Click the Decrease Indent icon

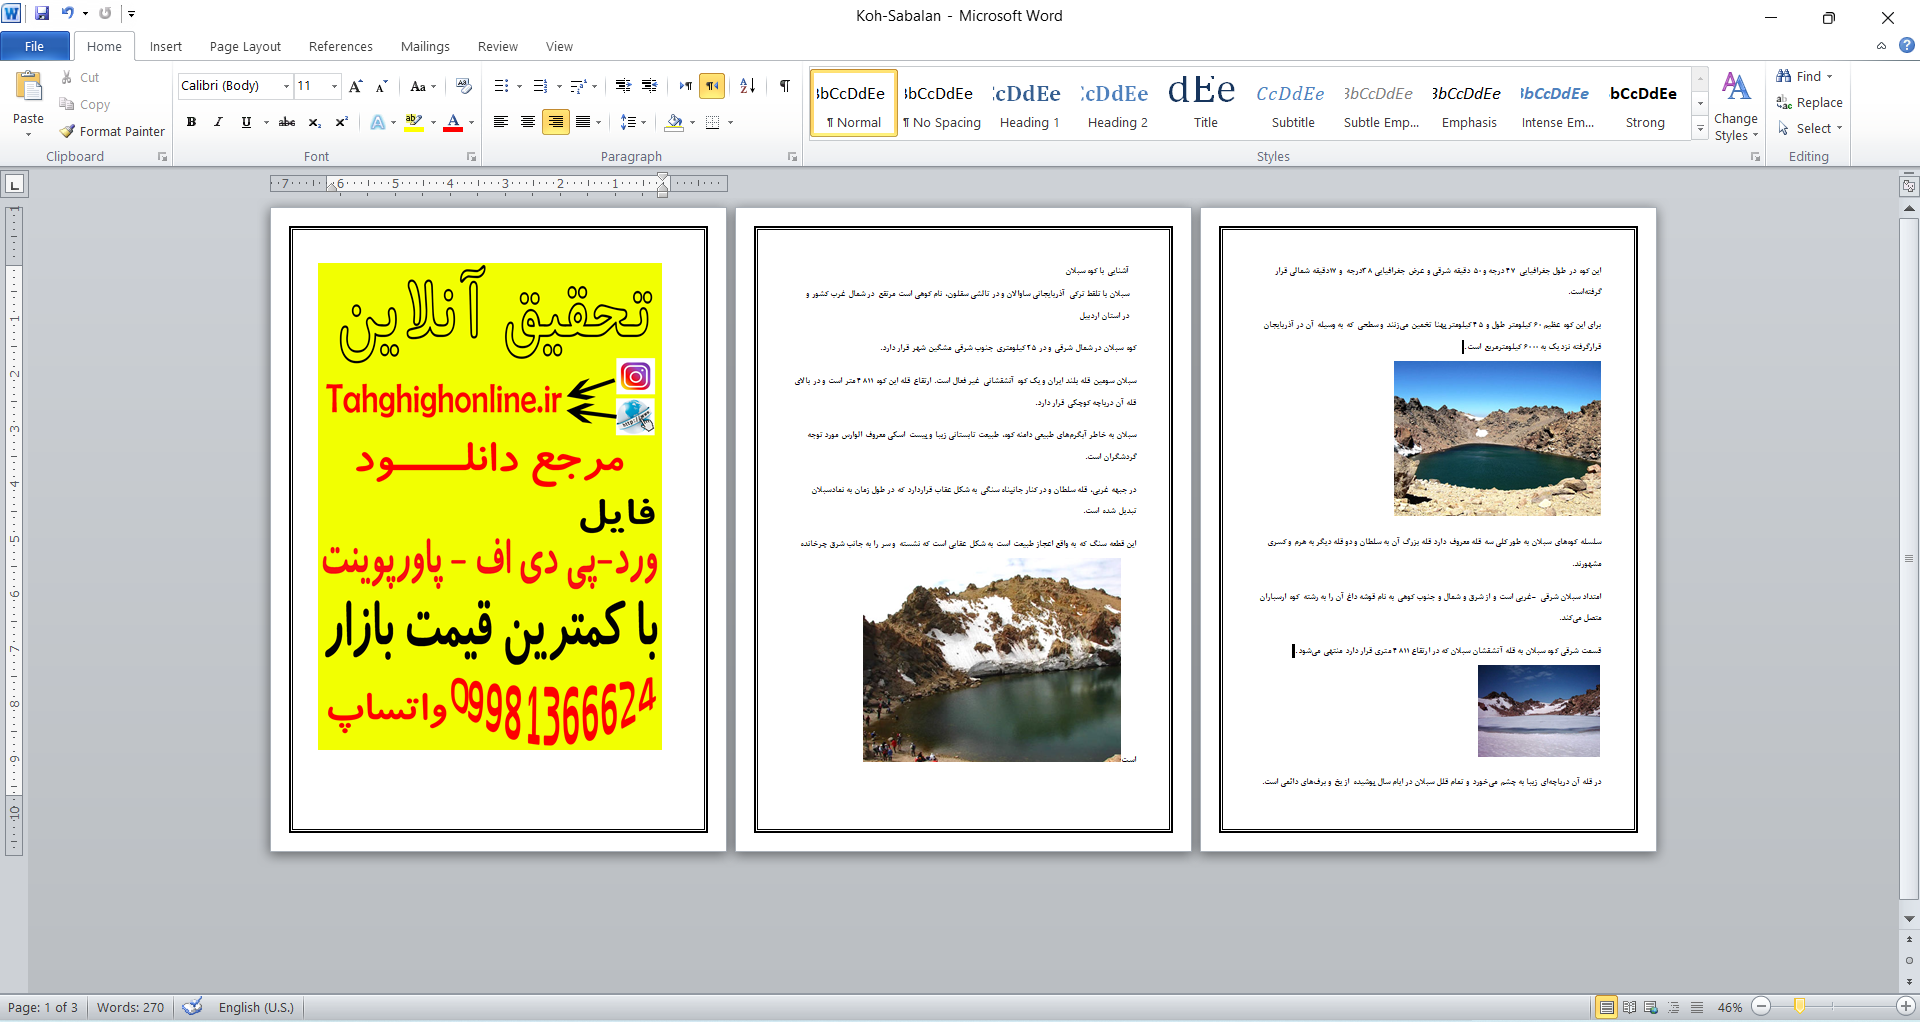coord(623,86)
